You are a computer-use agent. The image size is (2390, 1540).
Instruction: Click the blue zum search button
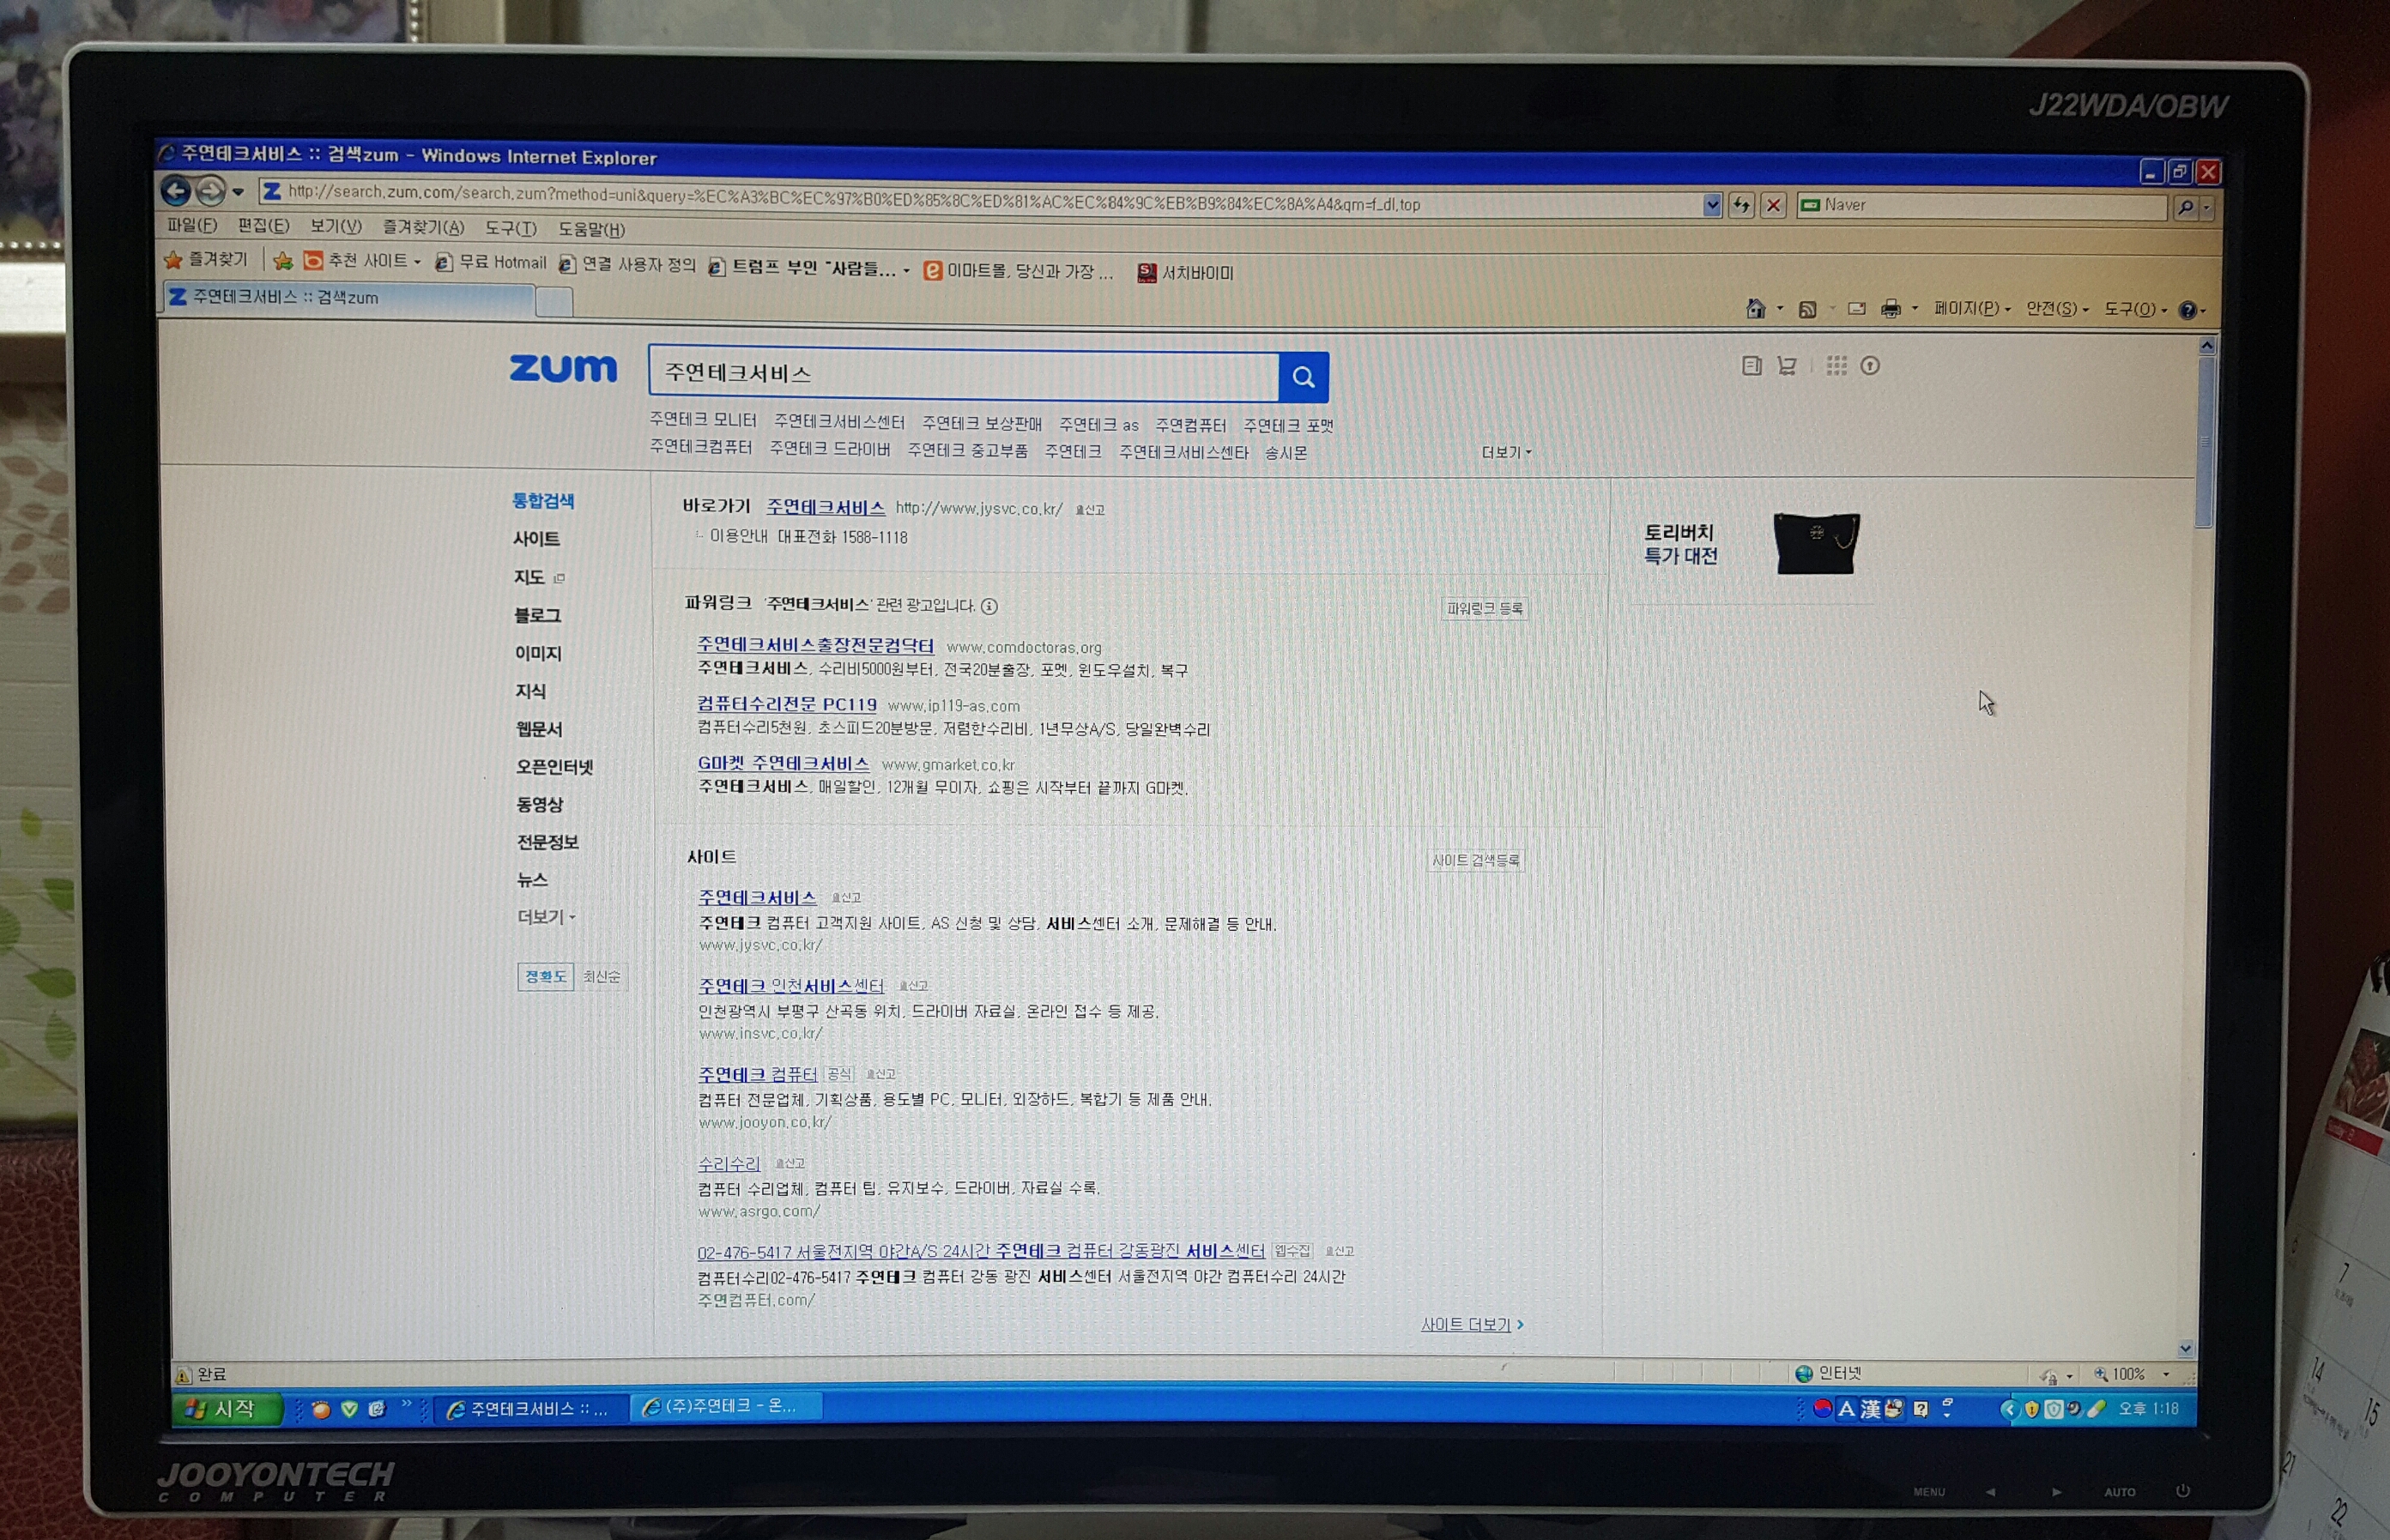[x=1303, y=377]
